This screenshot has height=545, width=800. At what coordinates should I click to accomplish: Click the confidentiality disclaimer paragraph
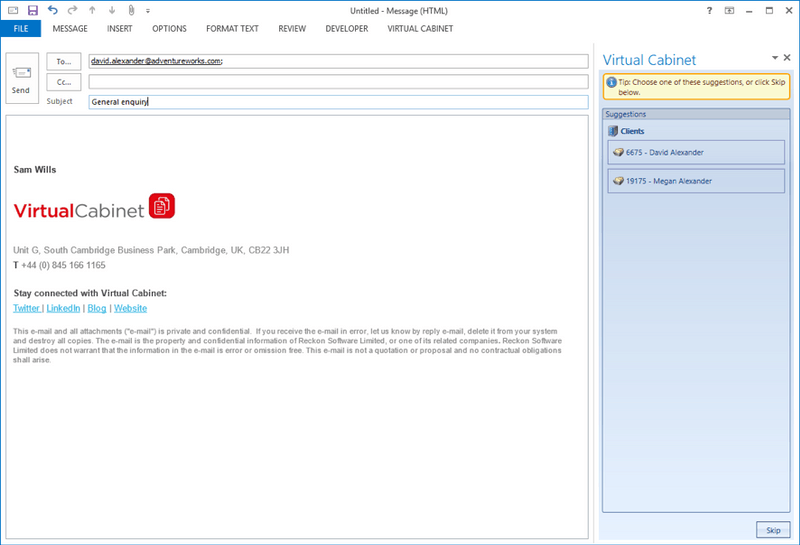287,345
